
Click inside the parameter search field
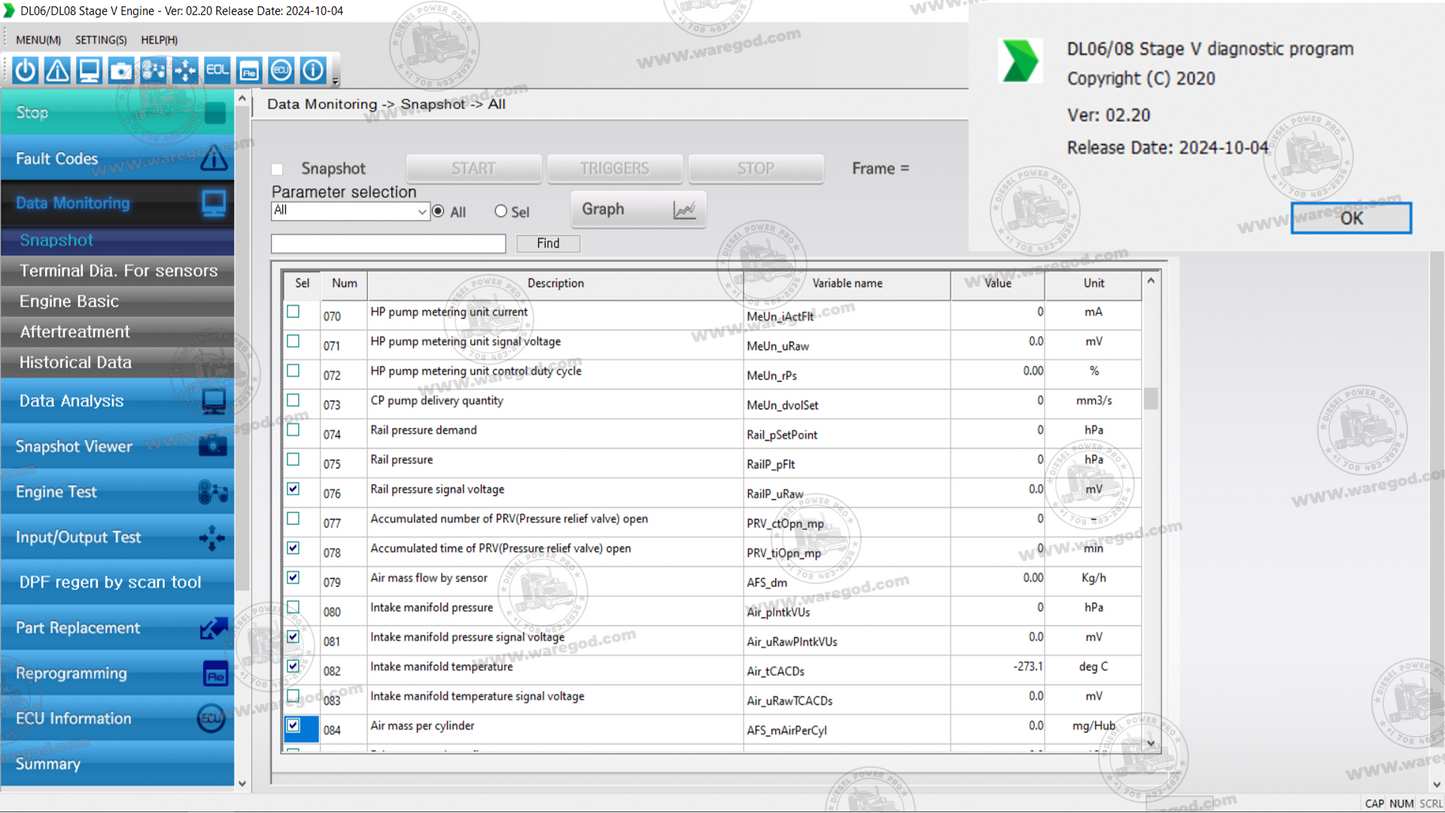[388, 243]
